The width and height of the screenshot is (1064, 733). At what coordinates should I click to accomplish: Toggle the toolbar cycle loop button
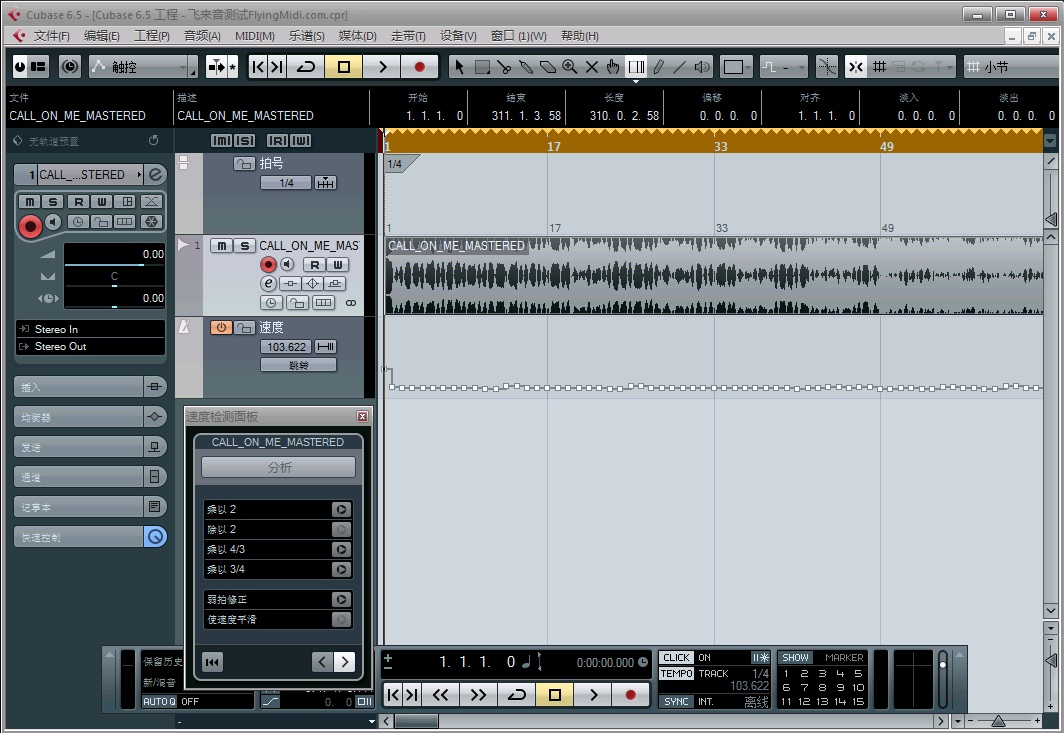(306, 67)
